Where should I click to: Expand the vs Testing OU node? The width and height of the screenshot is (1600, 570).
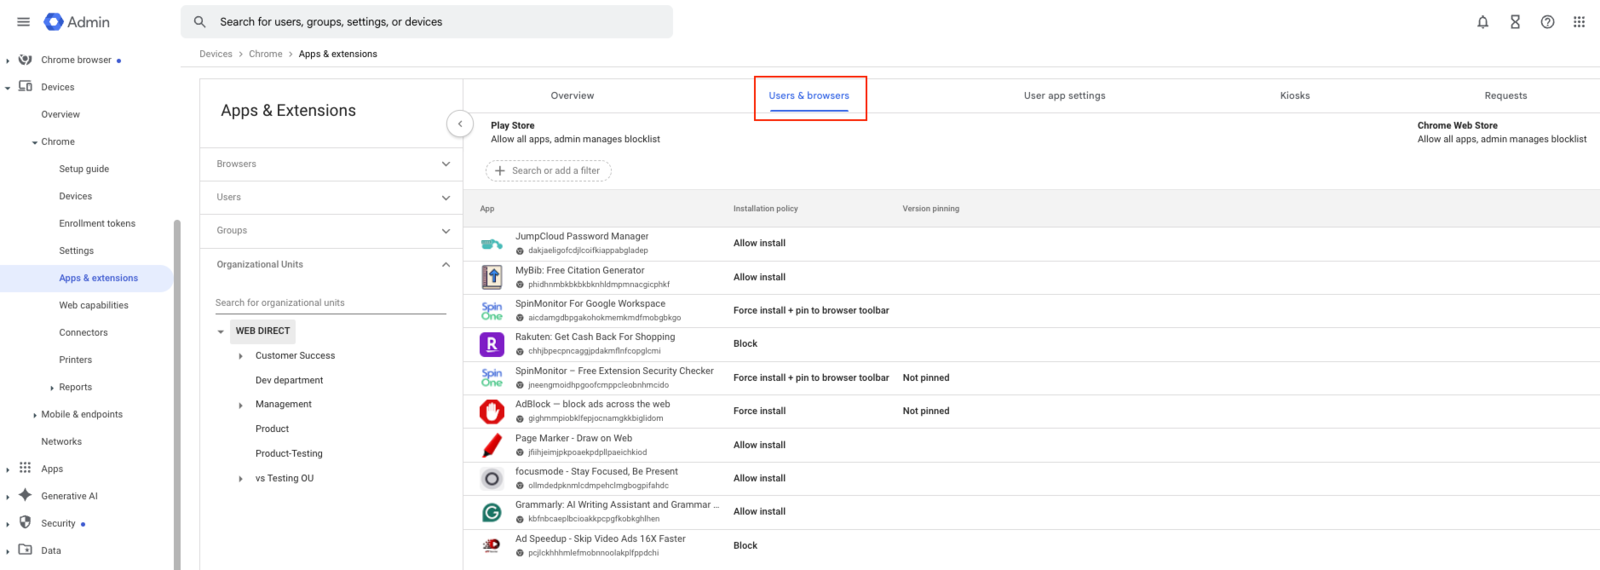(241, 479)
